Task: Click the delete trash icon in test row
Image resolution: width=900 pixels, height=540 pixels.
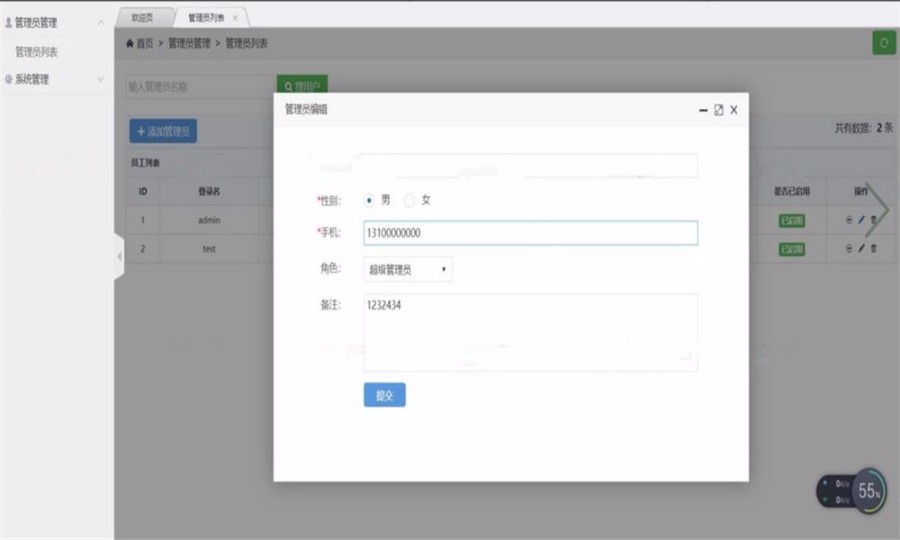Action: pos(874,248)
